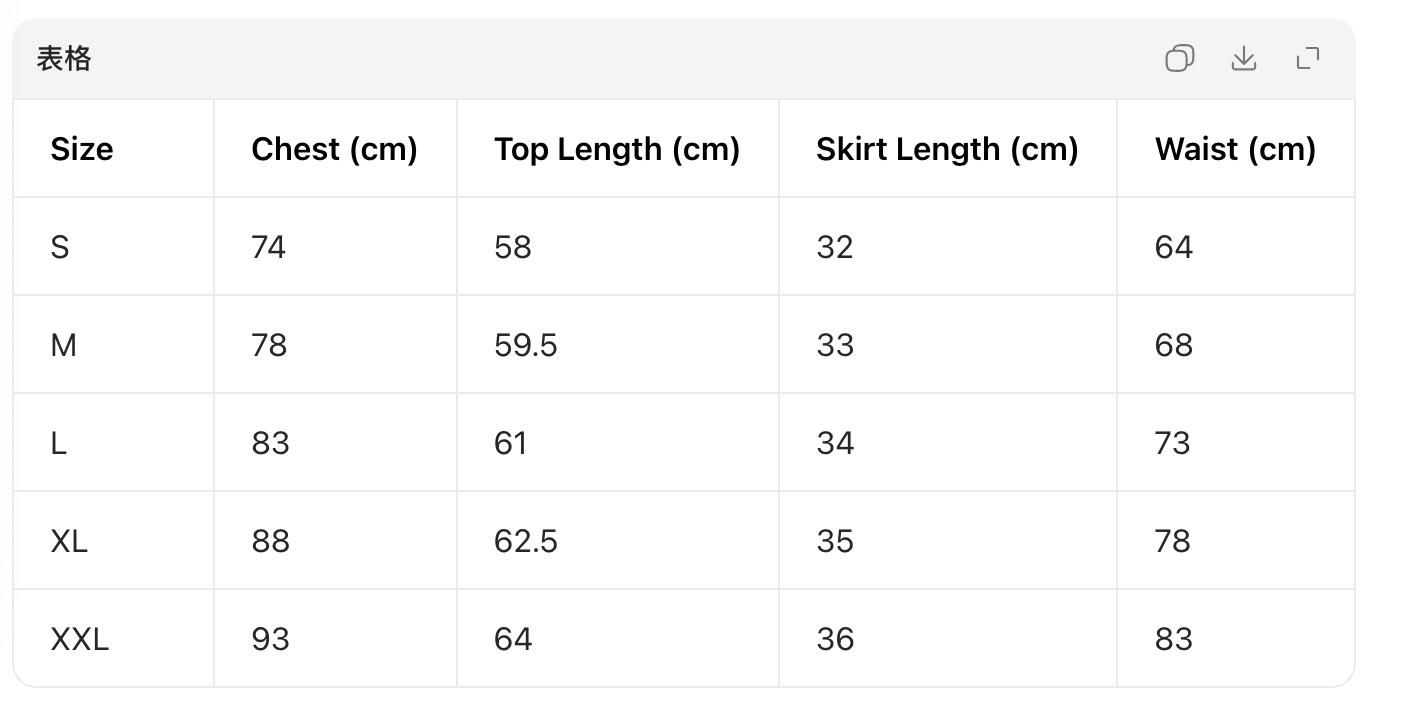The width and height of the screenshot is (1402, 720).
Task: Click the chest value 88 for XL
Action: [x=268, y=541]
